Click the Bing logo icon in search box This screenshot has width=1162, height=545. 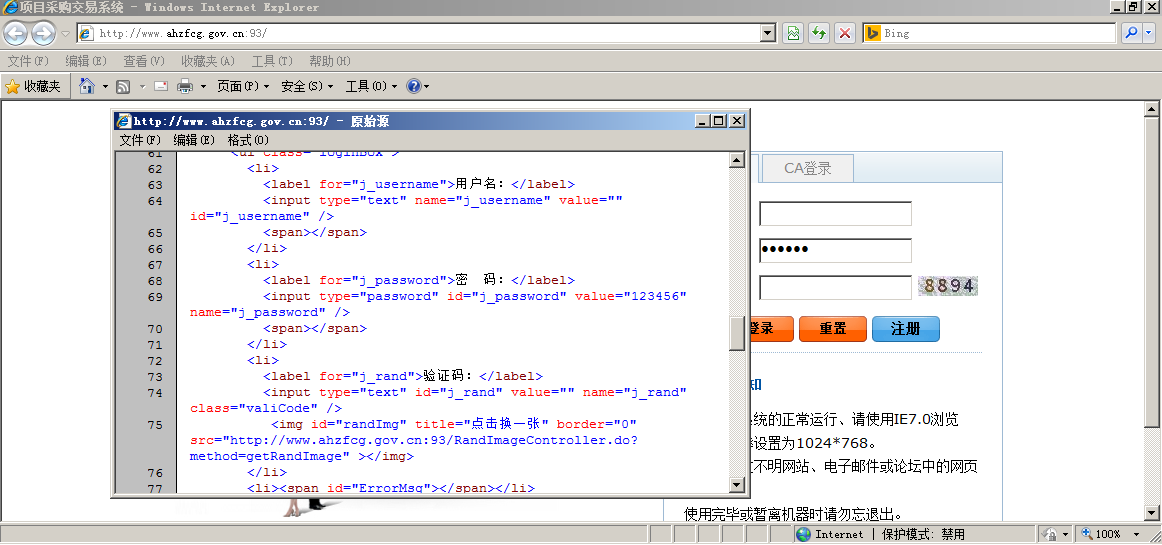pos(872,33)
